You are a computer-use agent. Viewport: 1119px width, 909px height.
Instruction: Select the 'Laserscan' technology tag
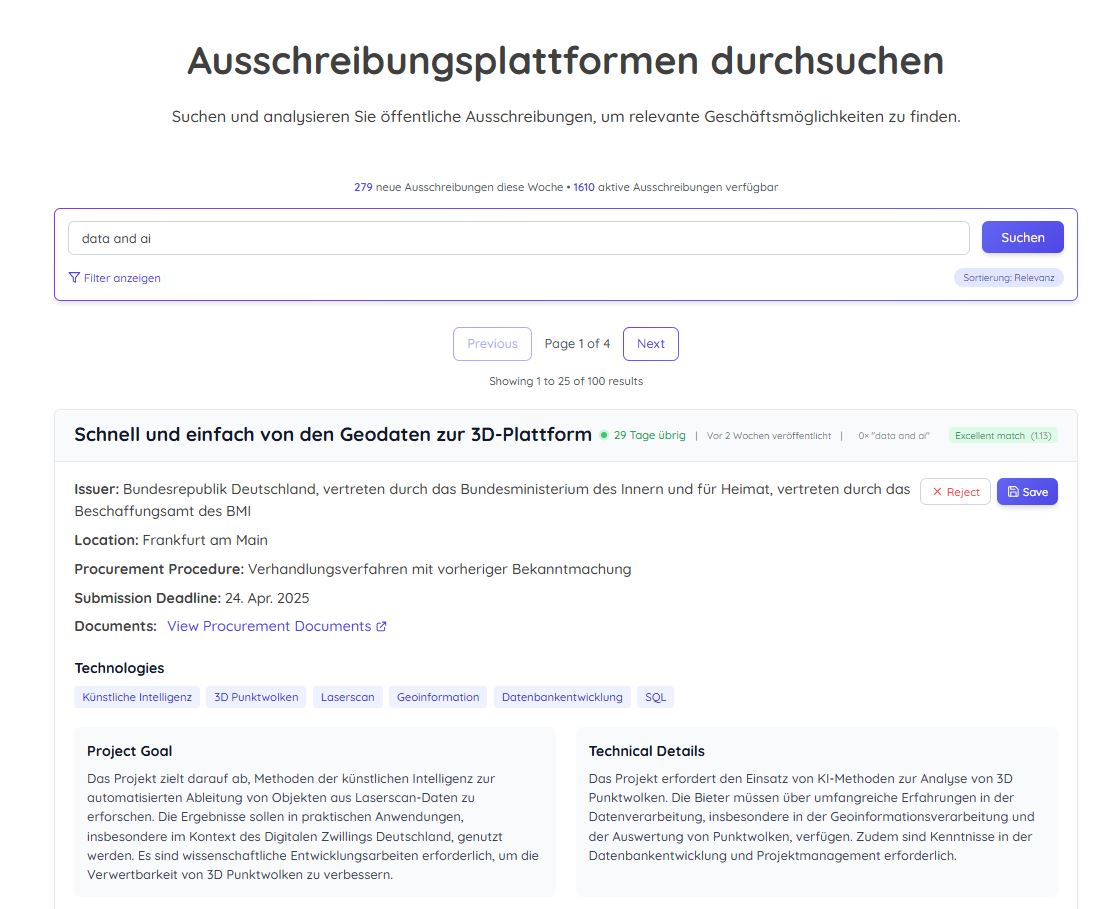click(348, 697)
